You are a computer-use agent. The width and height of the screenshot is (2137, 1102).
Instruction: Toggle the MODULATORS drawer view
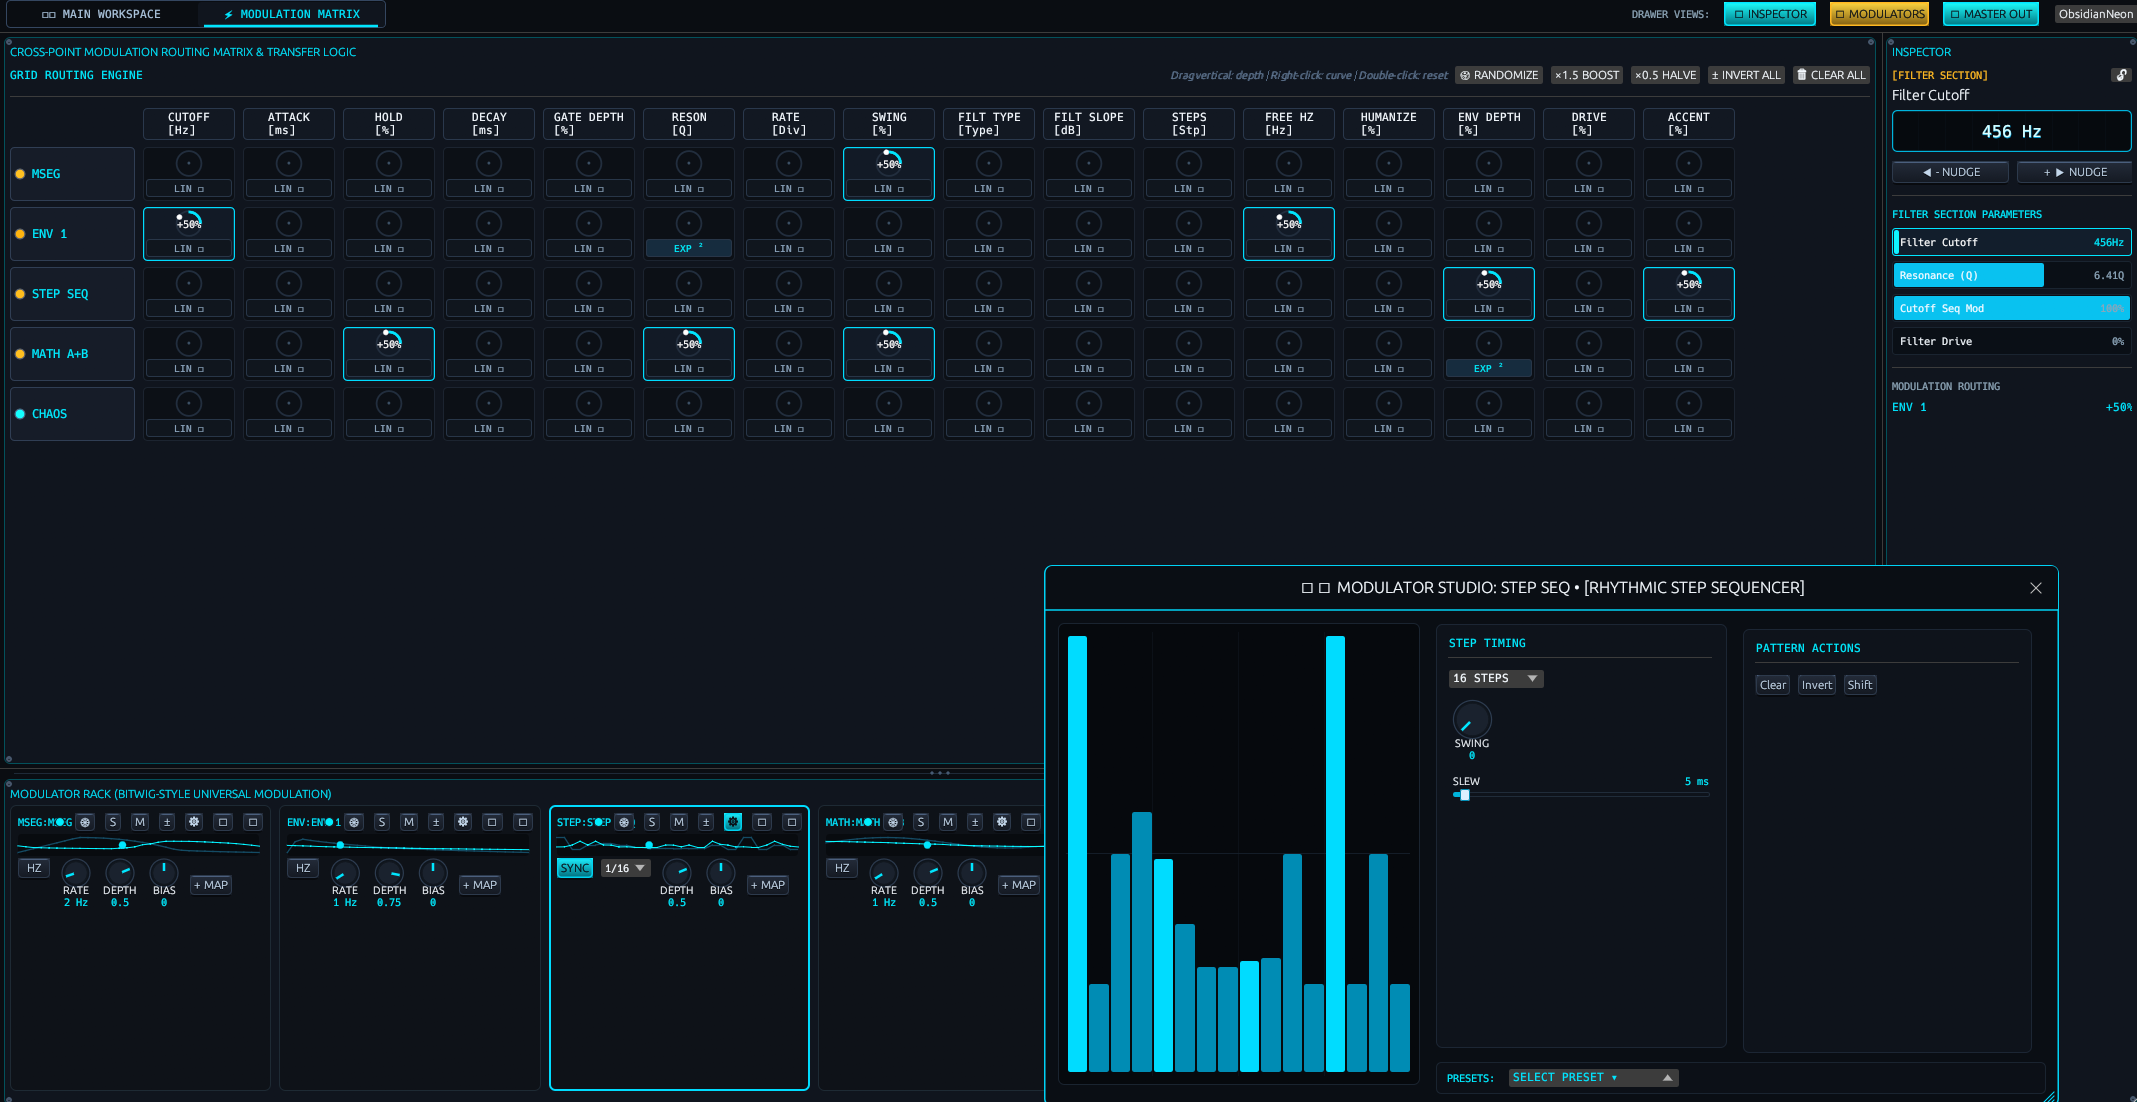[1879, 14]
